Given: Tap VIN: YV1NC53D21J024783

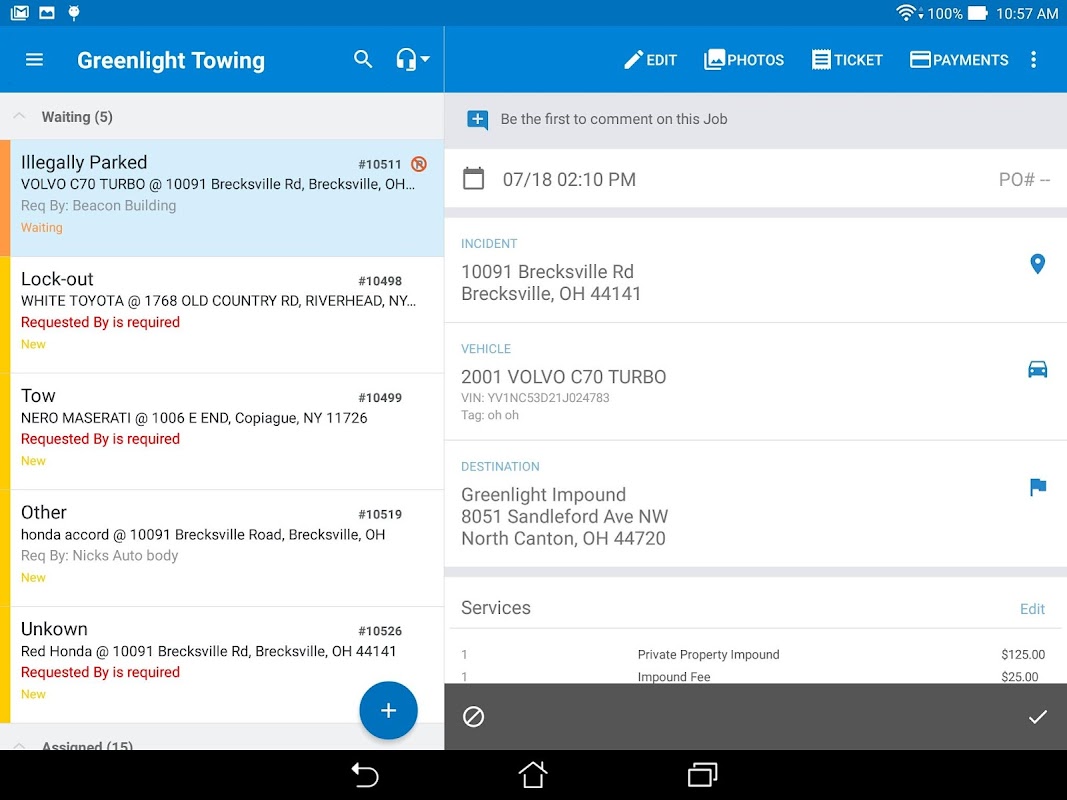Looking at the screenshot, I should [535, 398].
